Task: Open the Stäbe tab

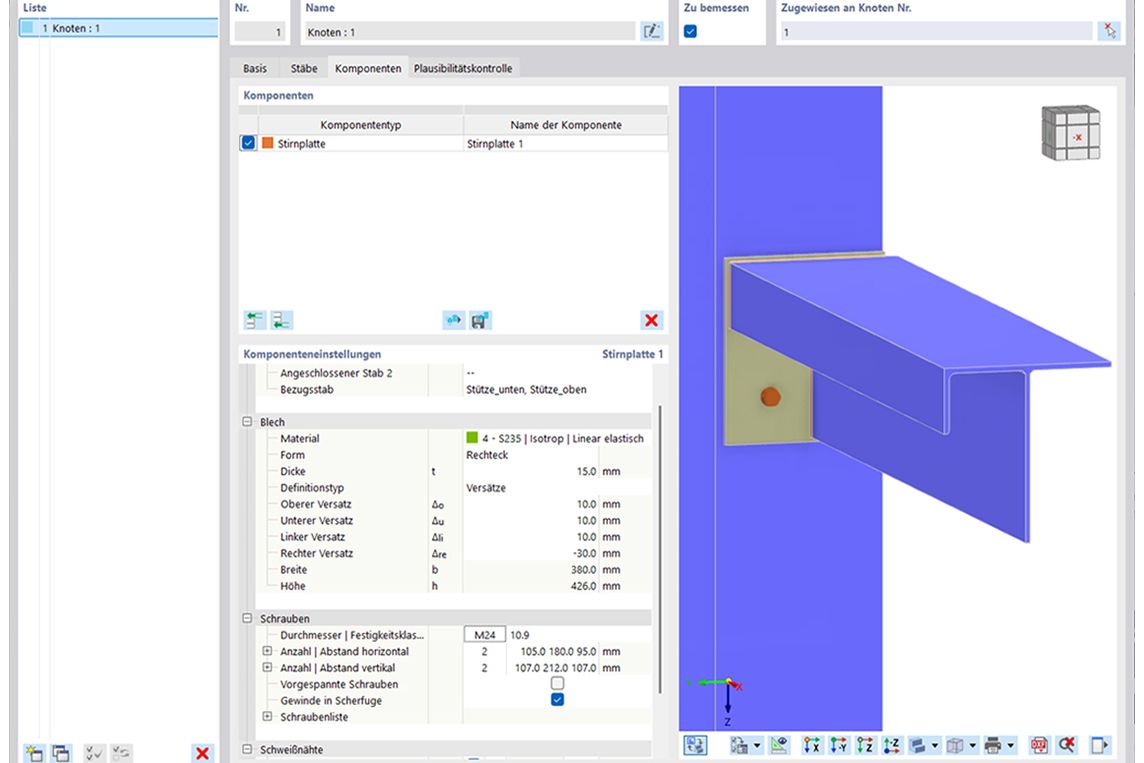Action: coord(304,68)
